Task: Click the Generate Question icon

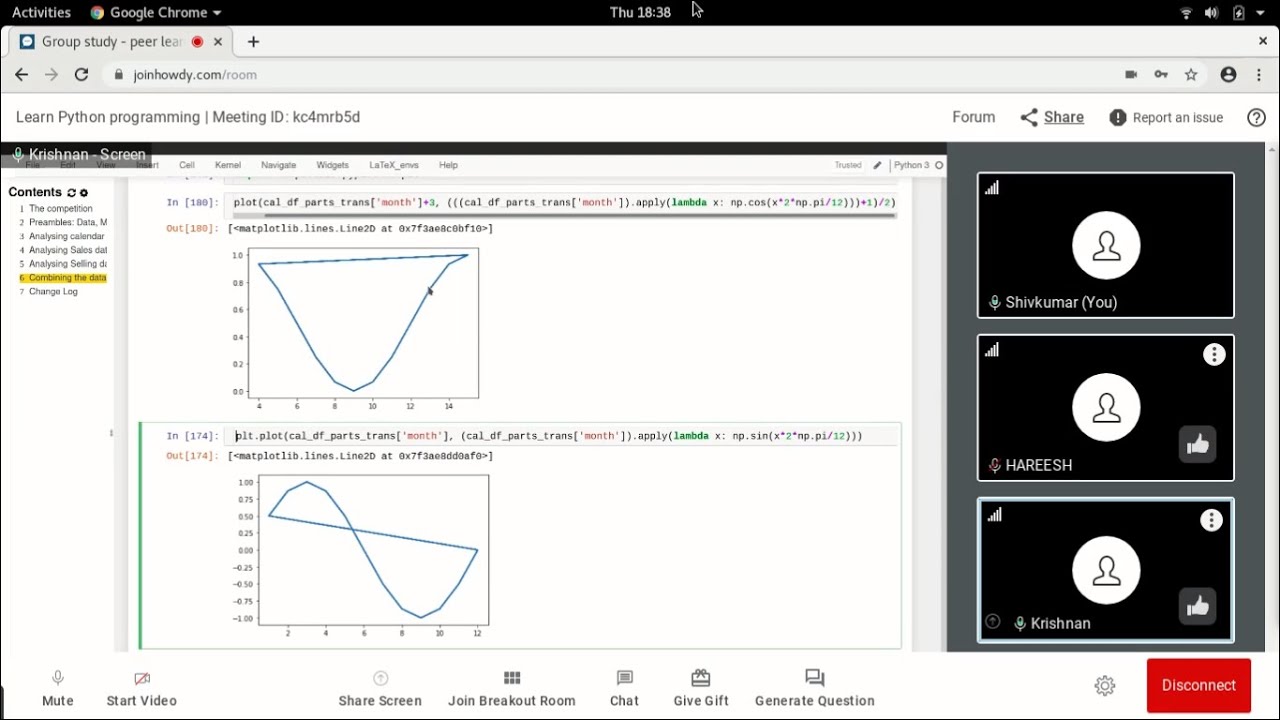Action: pyautogui.click(x=814, y=678)
